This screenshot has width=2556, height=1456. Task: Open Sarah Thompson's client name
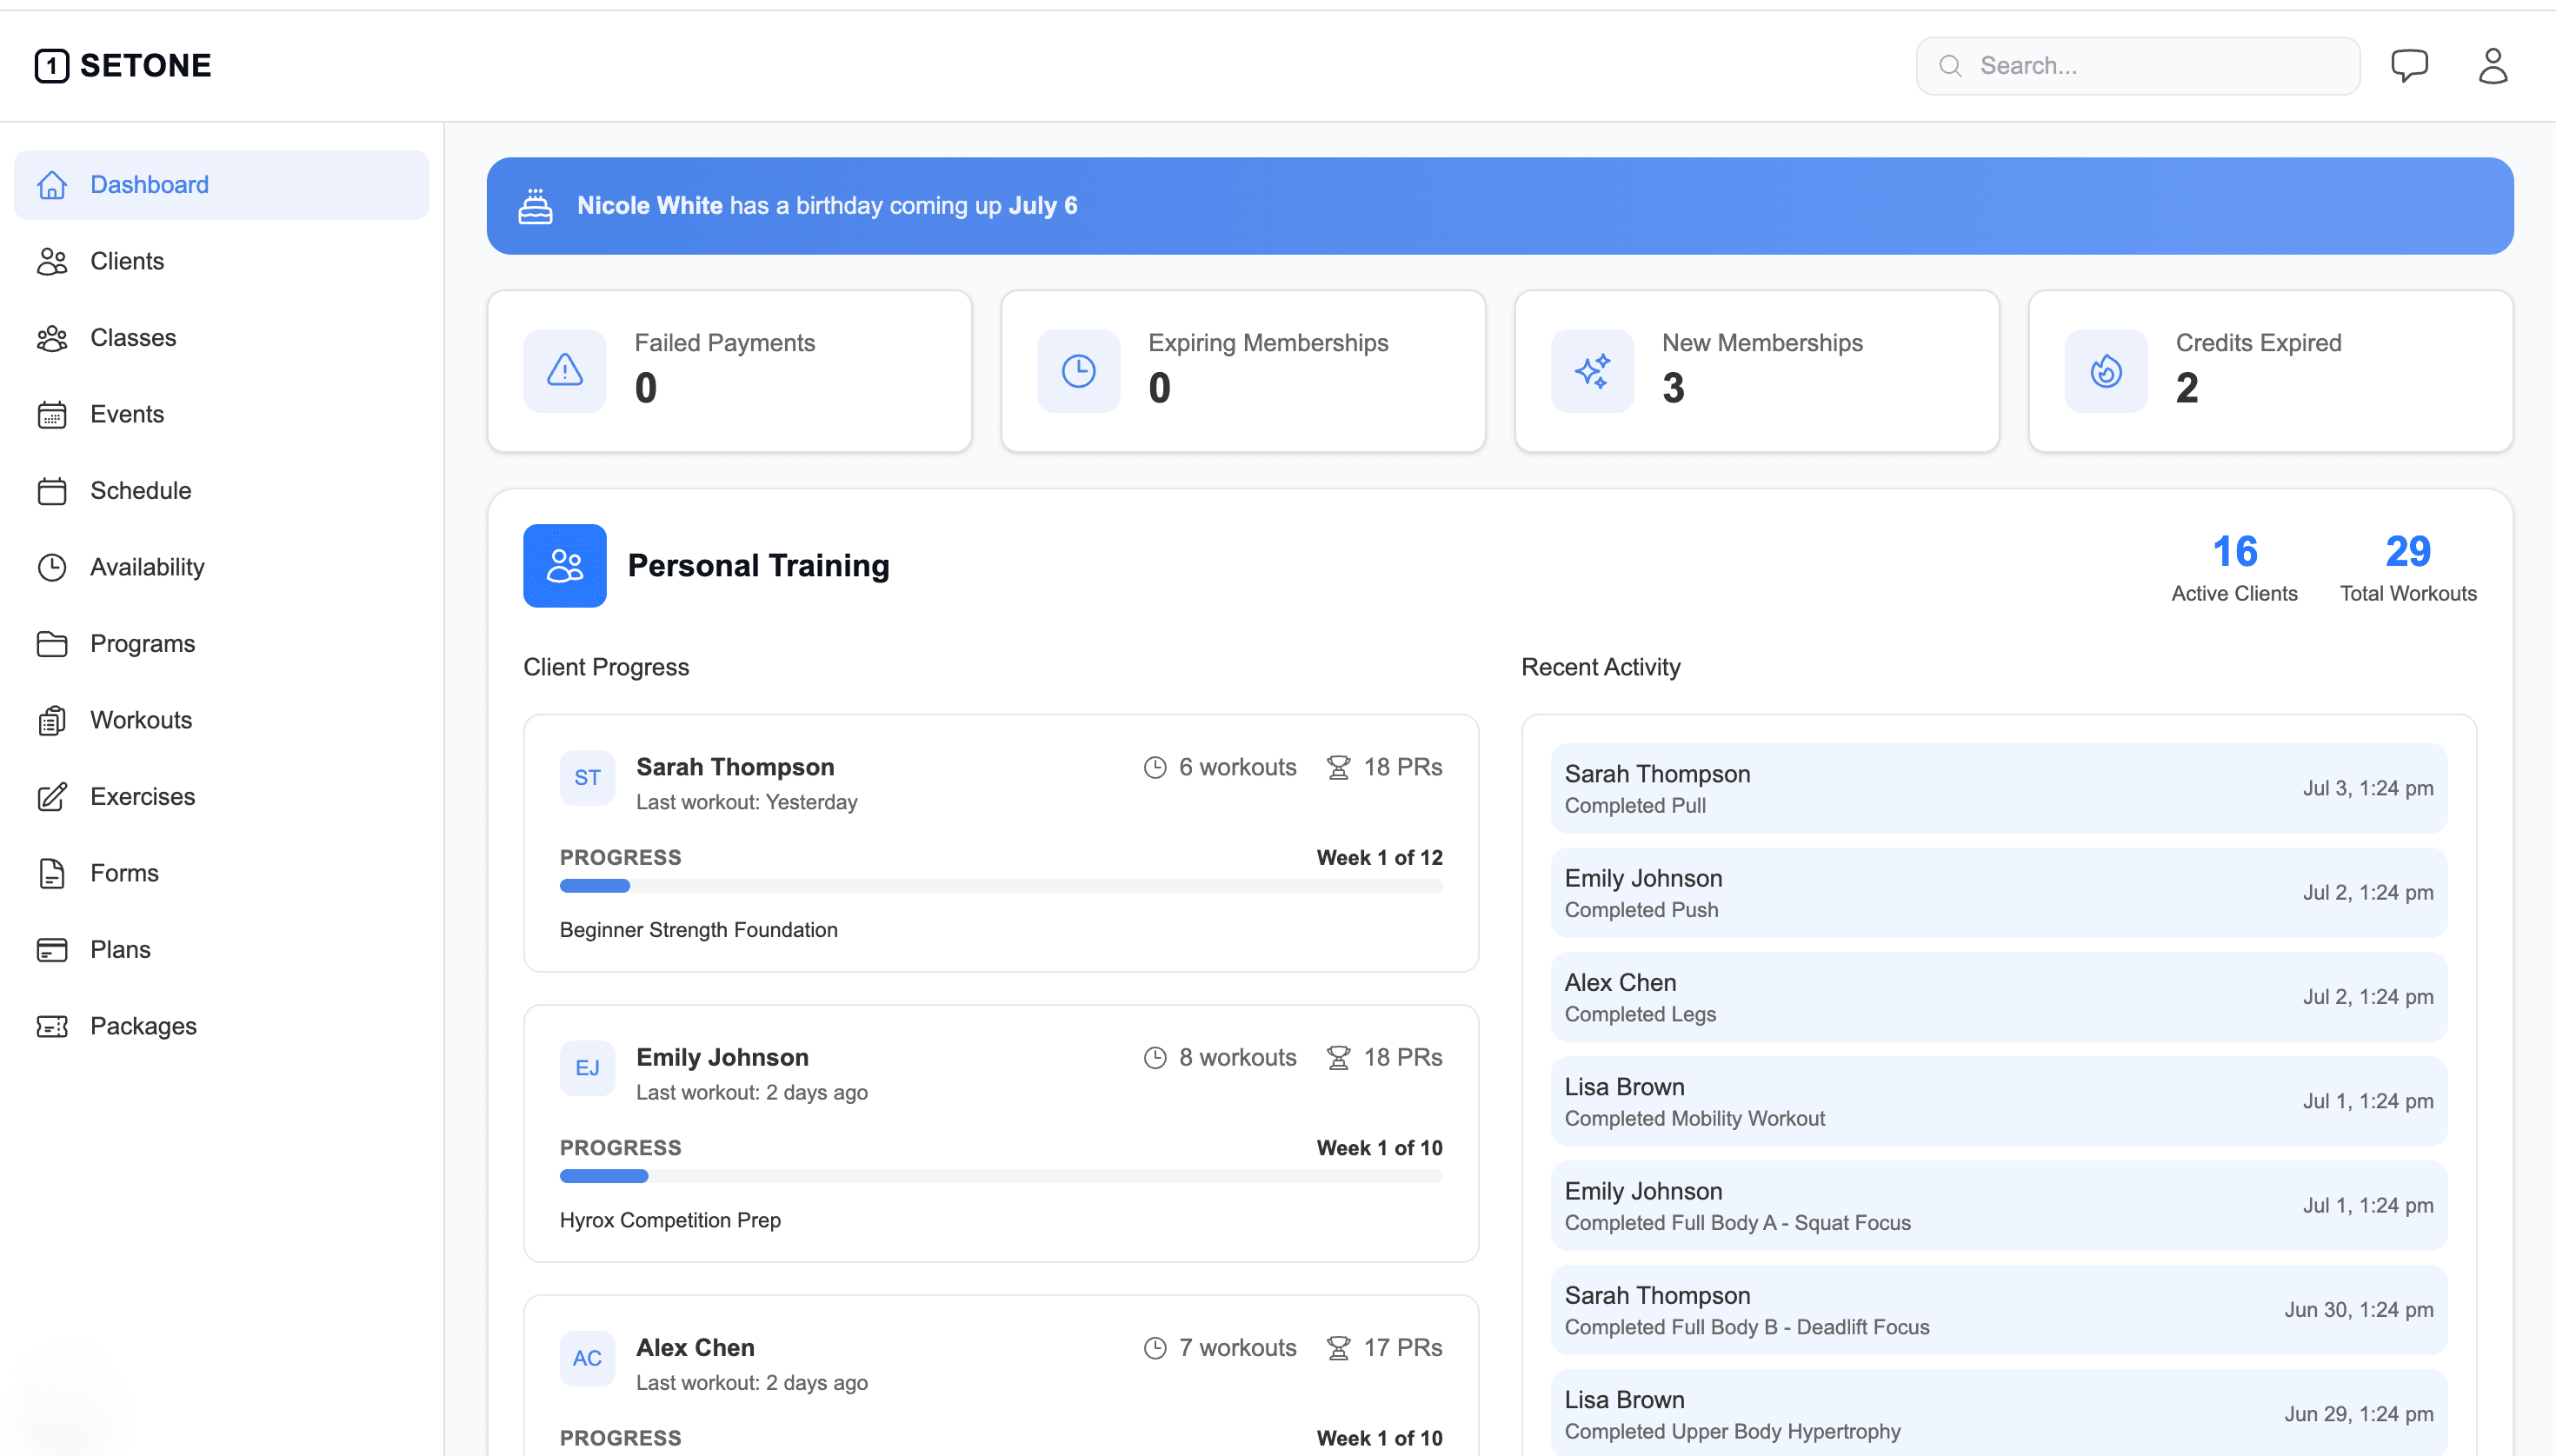tap(735, 767)
